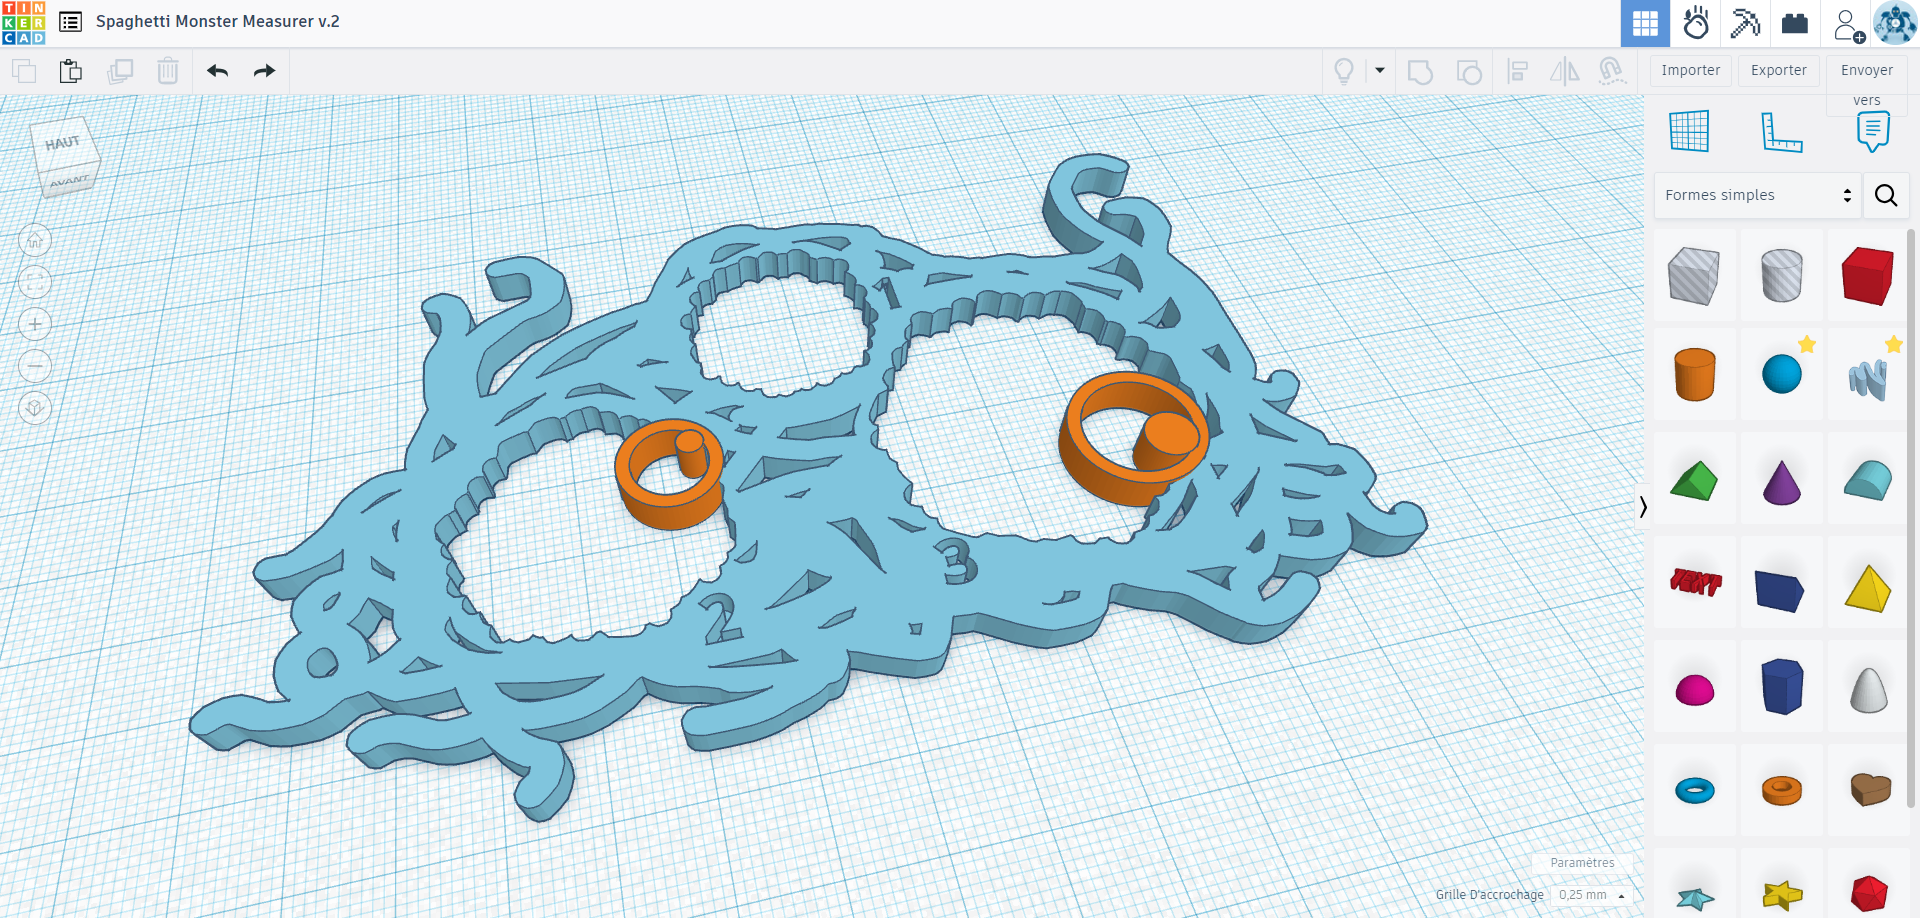Select the magenta half sphere shape

click(1694, 690)
